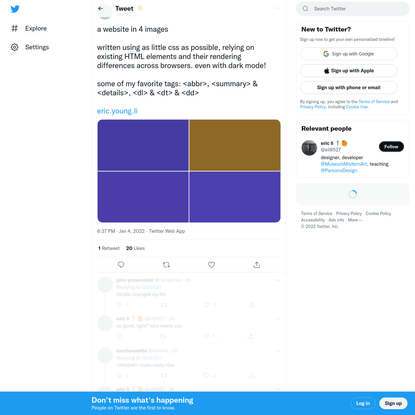Open the purple top-left tweet image
Screen dimensions: 415x415
coord(143,145)
